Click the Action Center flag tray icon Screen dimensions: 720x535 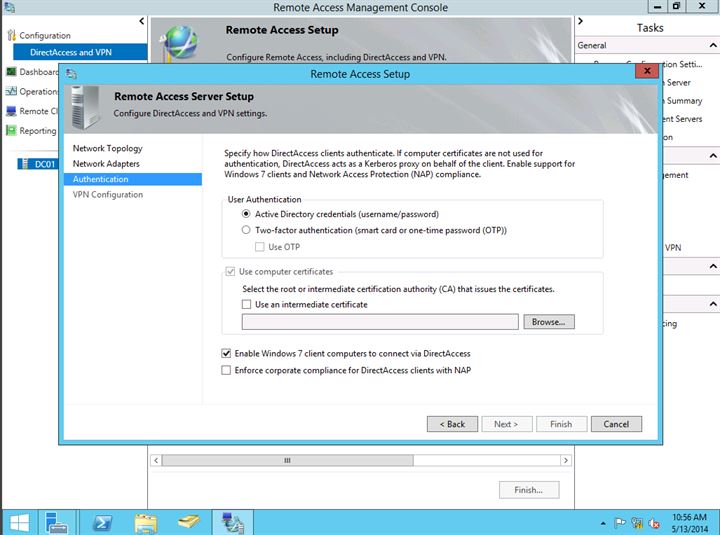pos(620,523)
